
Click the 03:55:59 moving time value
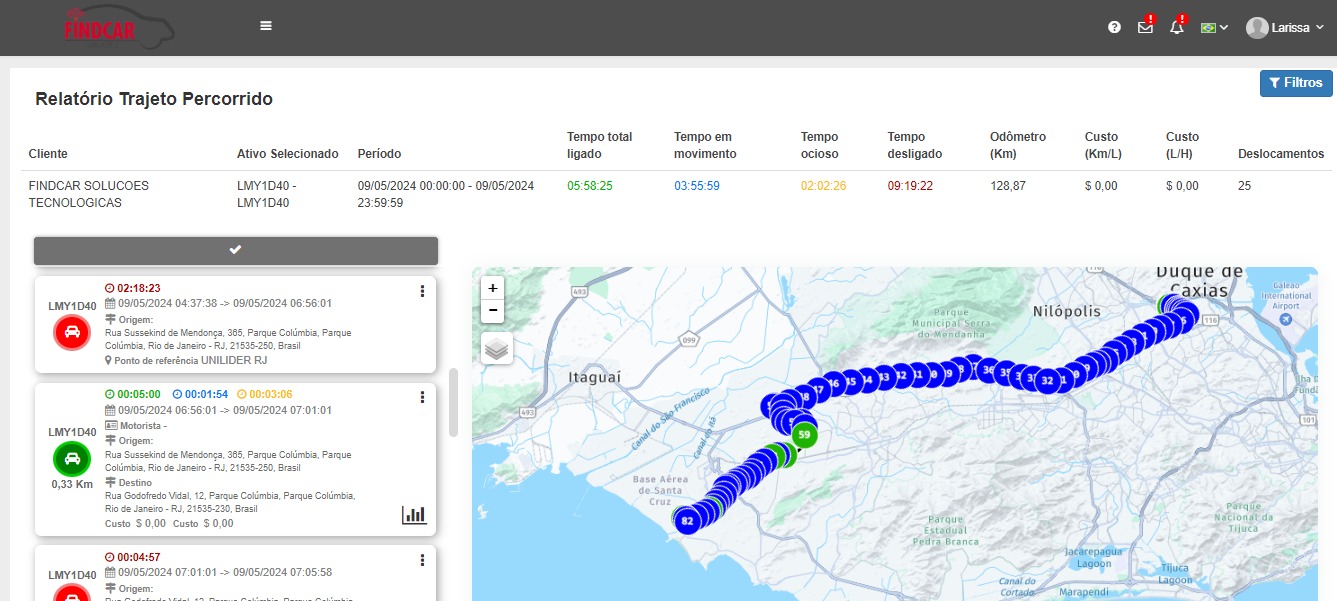tap(697, 186)
